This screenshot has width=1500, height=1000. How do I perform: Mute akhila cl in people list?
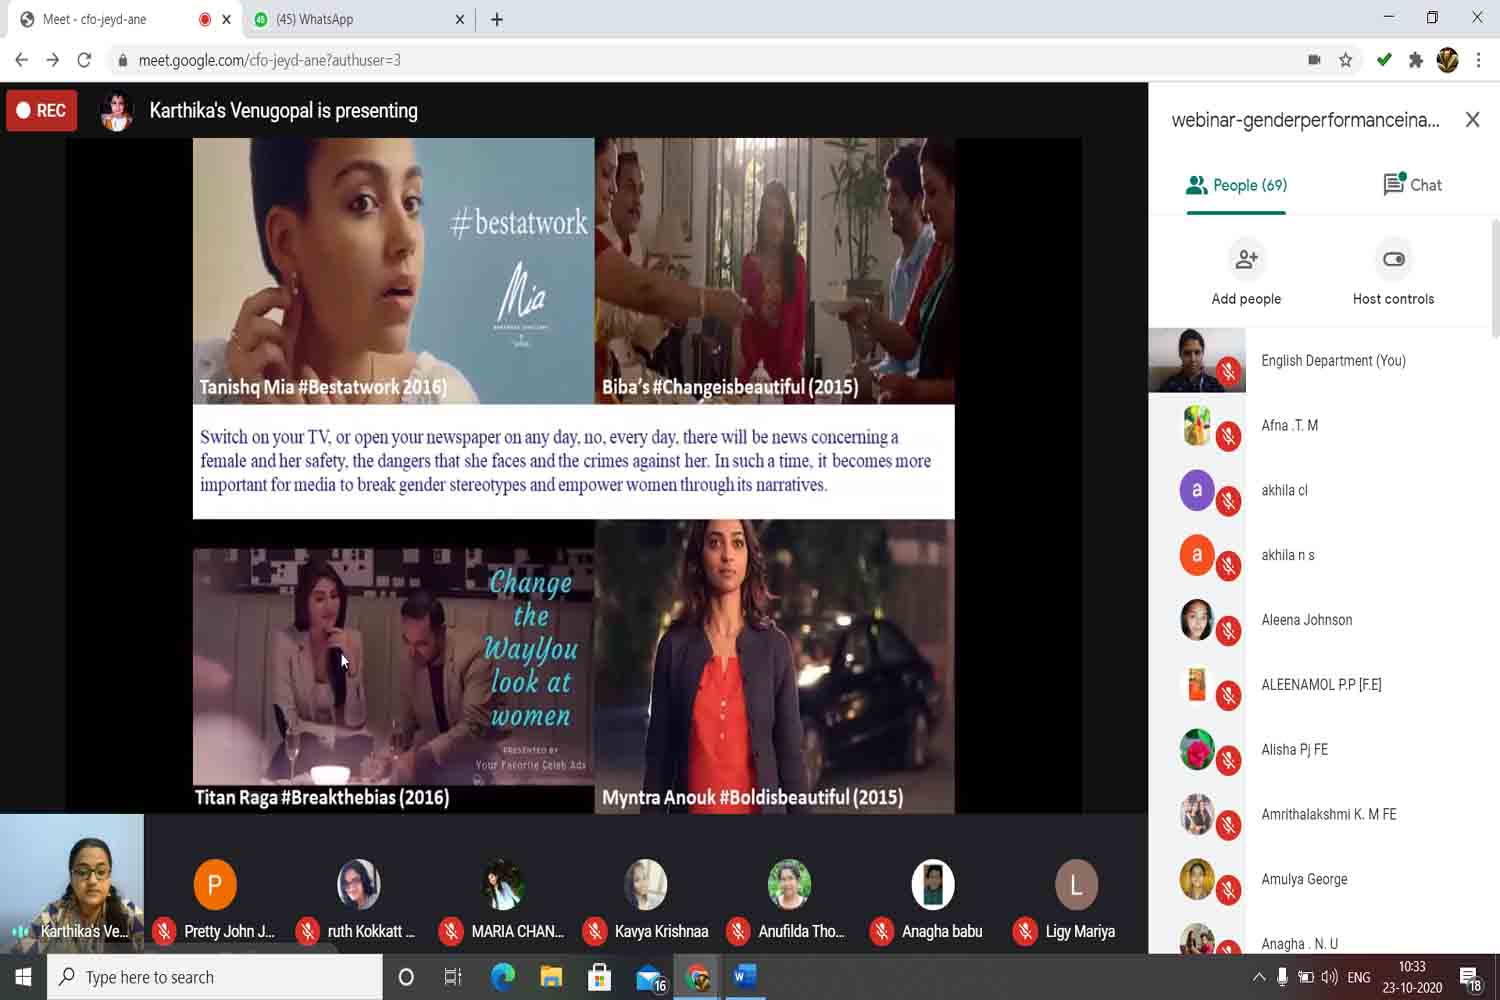pyautogui.click(x=1228, y=501)
